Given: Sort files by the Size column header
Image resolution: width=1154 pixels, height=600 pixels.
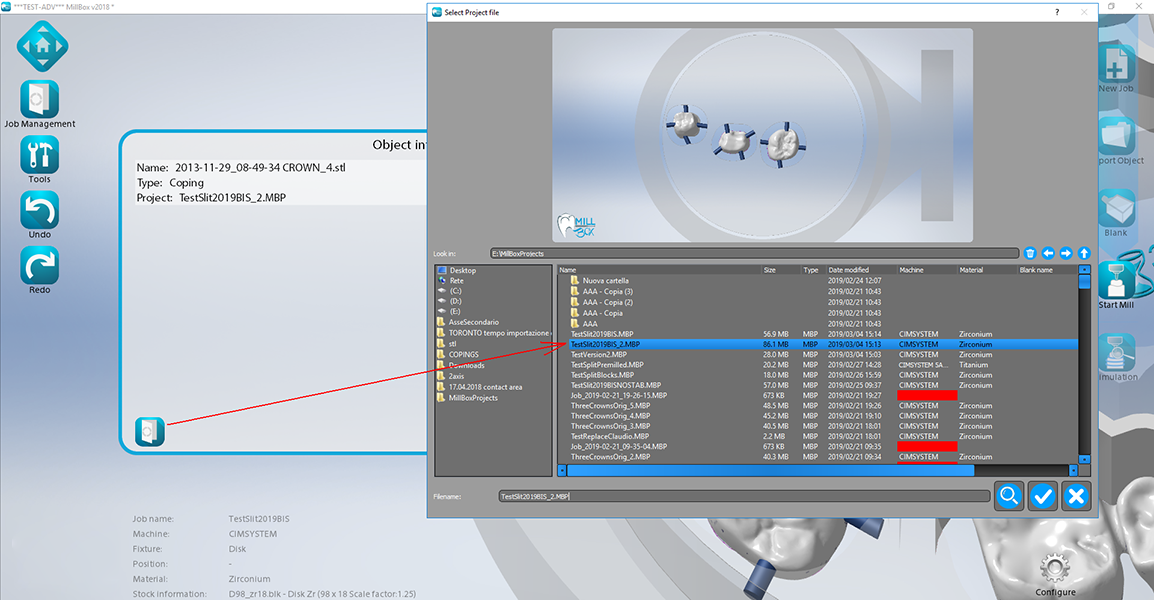Looking at the screenshot, I should tap(781, 270).
